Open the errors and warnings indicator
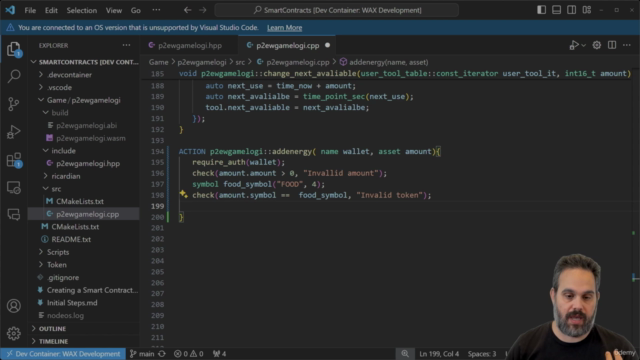640x360 pixels. (189, 354)
